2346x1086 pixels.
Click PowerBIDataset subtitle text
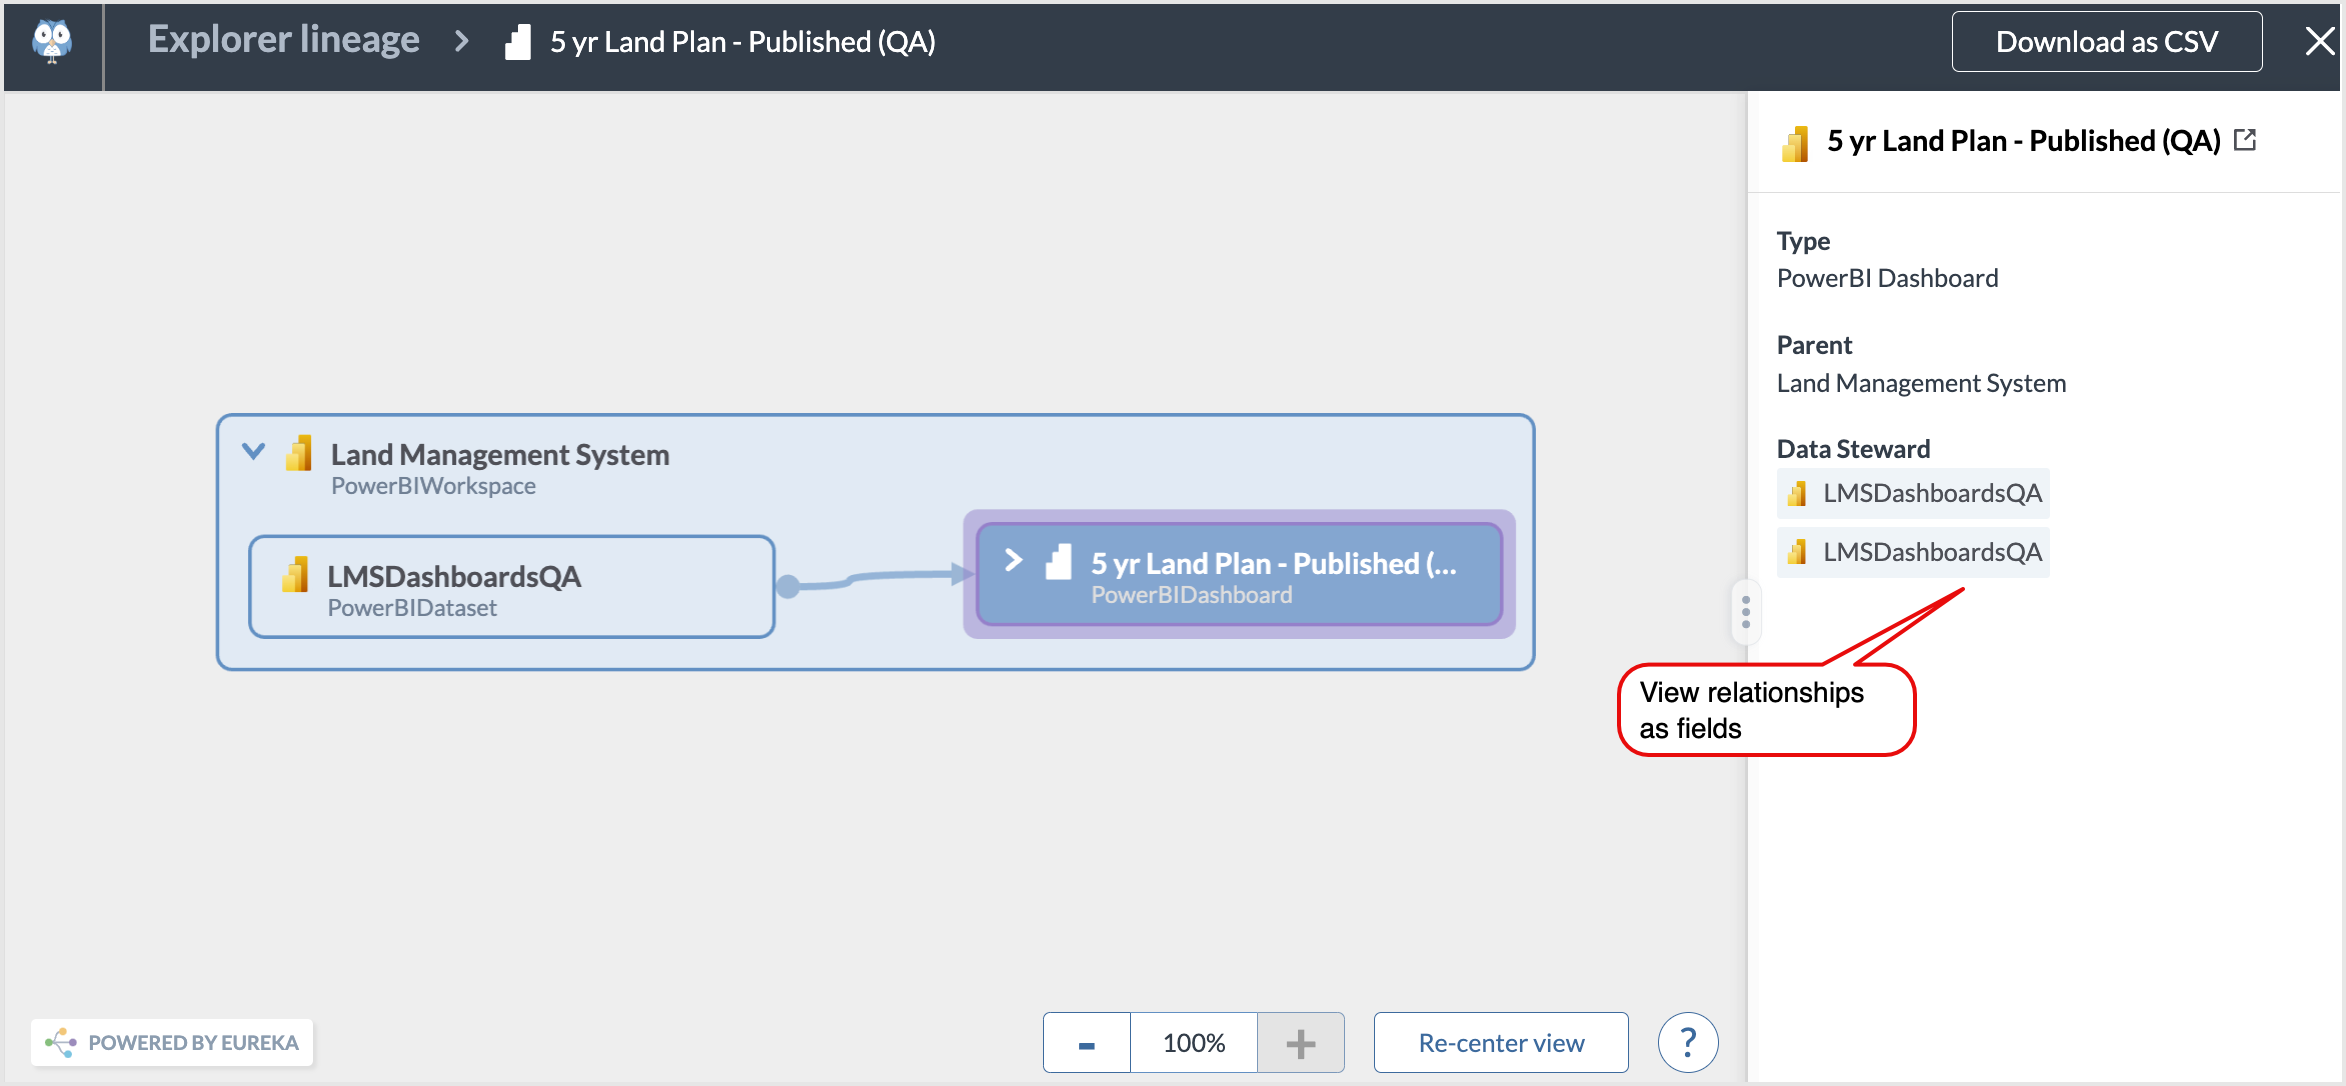pyautogui.click(x=412, y=608)
